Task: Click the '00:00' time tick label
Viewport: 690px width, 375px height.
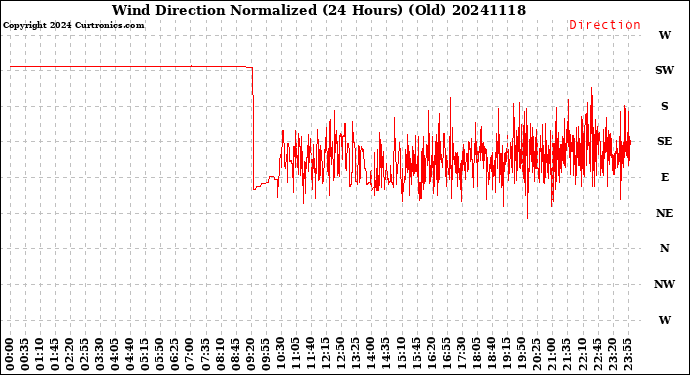Action: click(10, 355)
